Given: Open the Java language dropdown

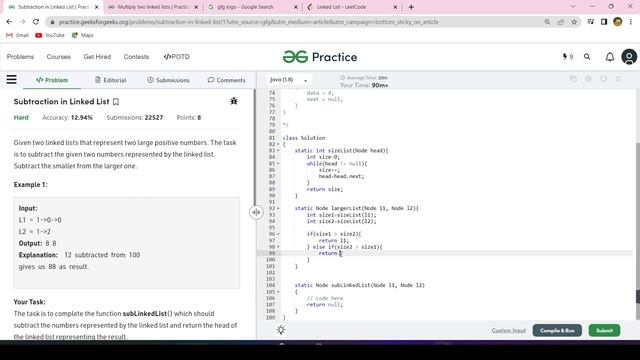Looking at the screenshot, I should [x=289, y=80].
